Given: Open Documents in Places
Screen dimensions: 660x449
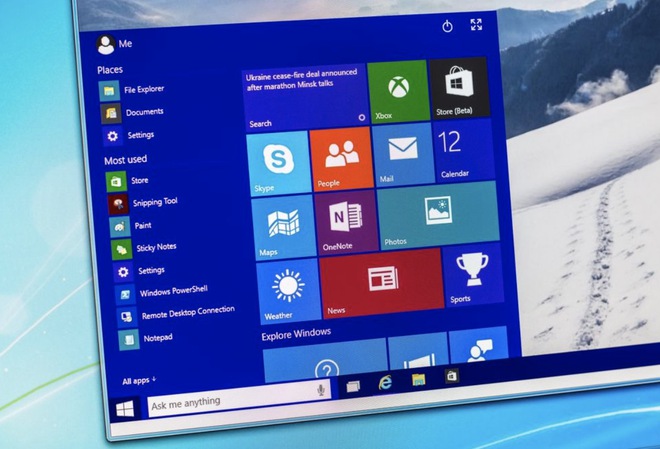Looking at the screenshot, I should click(x=133, y=113).
